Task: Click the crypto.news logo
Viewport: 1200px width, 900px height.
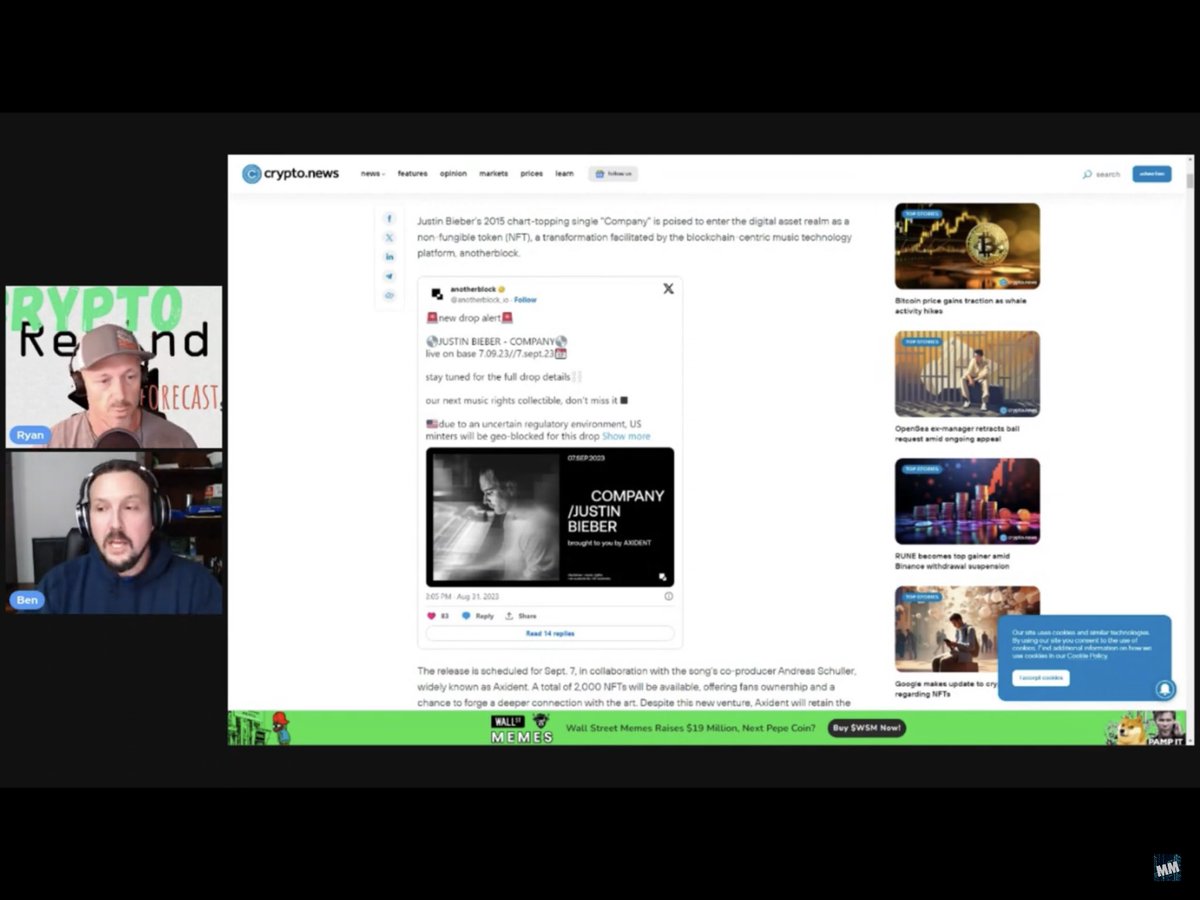Action: coord(290,174)
